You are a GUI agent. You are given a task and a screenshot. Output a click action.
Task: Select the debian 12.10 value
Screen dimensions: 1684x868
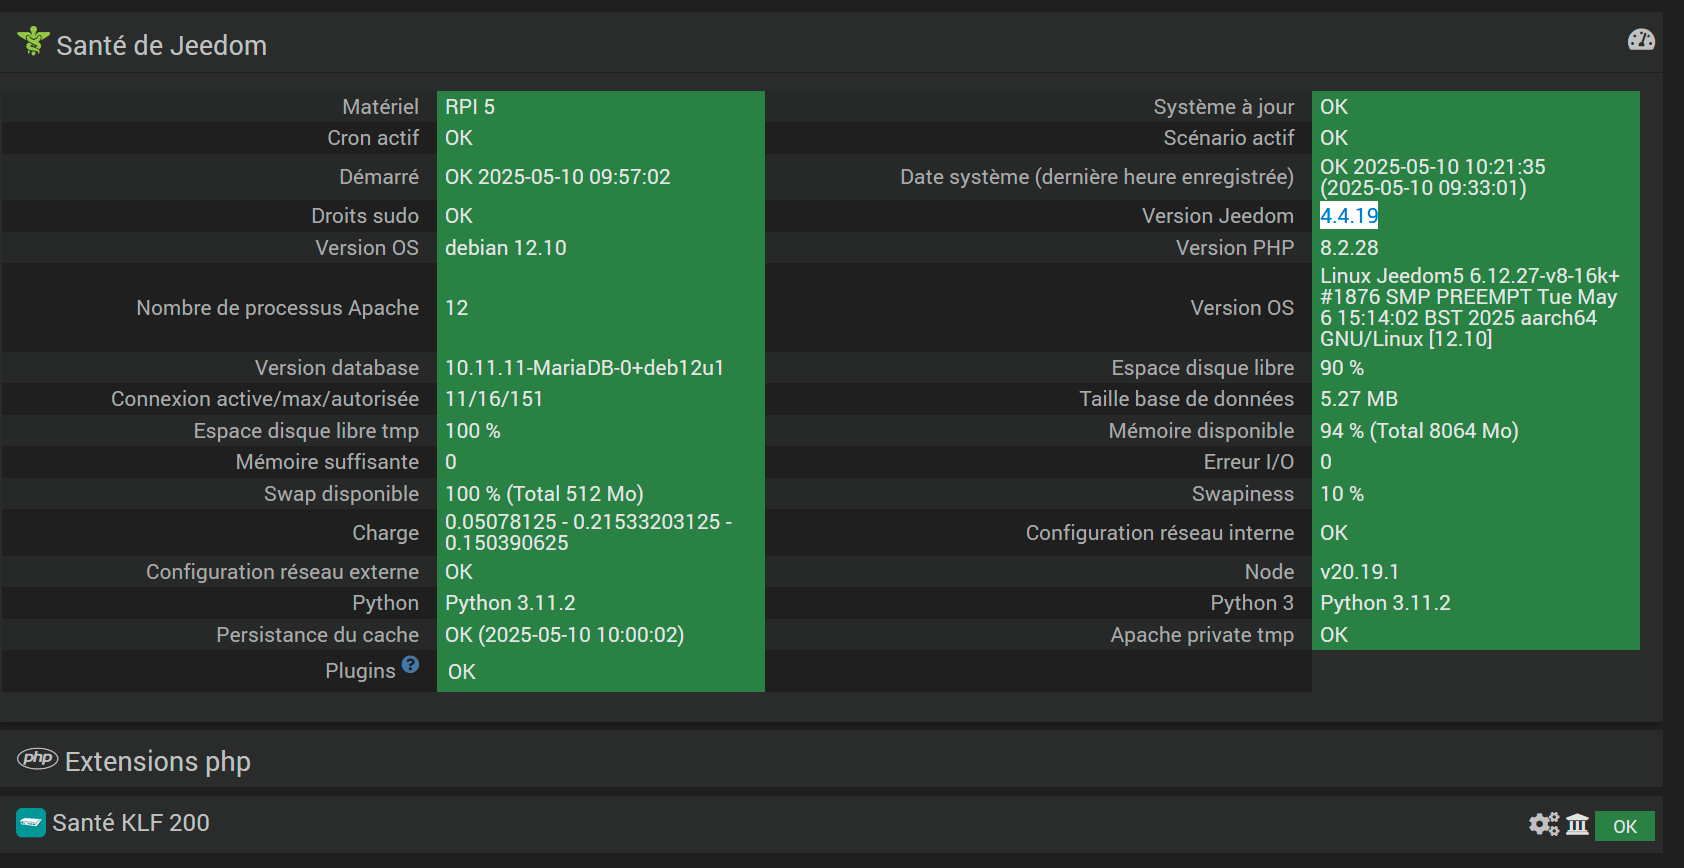tap(506, 248)
